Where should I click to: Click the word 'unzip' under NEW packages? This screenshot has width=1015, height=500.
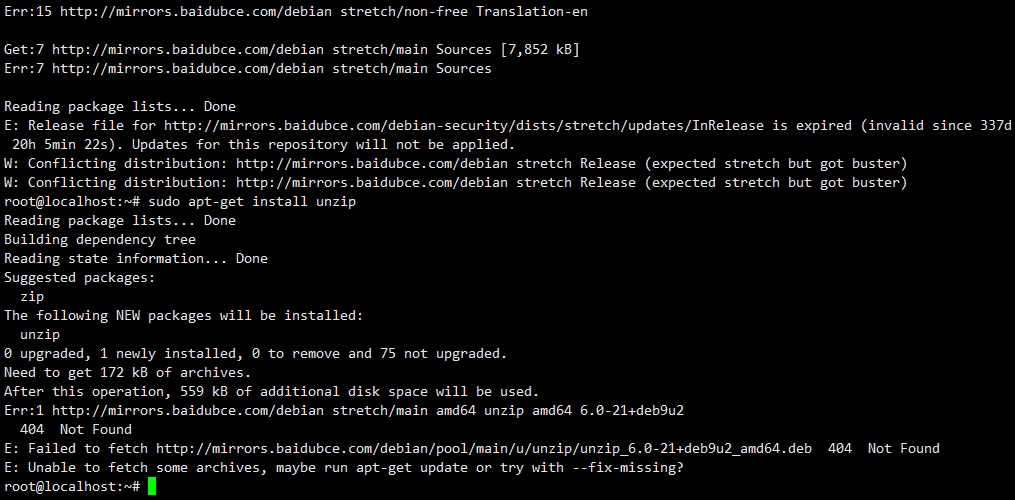click(x=40, y=335)
